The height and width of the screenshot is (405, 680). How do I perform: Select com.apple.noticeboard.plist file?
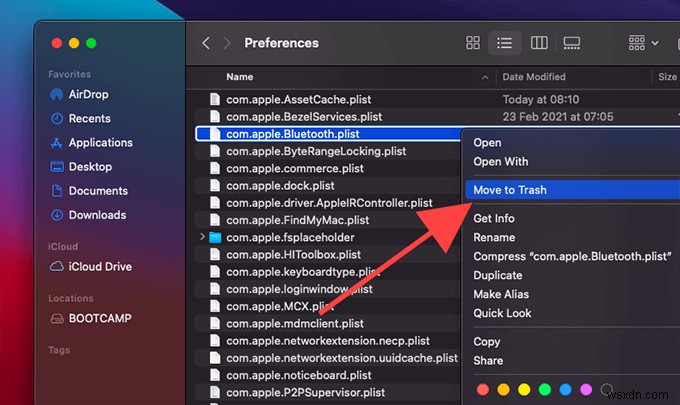[x=299, y=375]
